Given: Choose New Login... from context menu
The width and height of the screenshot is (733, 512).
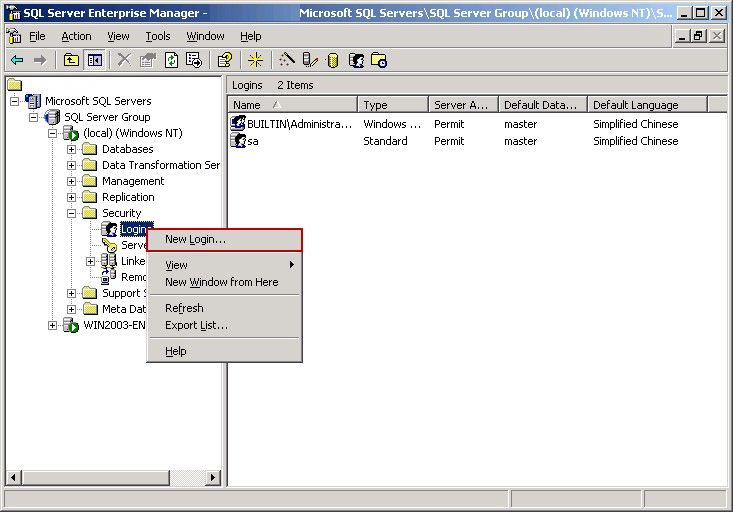Looking at the screenshot, I should [x=224, y=239].
